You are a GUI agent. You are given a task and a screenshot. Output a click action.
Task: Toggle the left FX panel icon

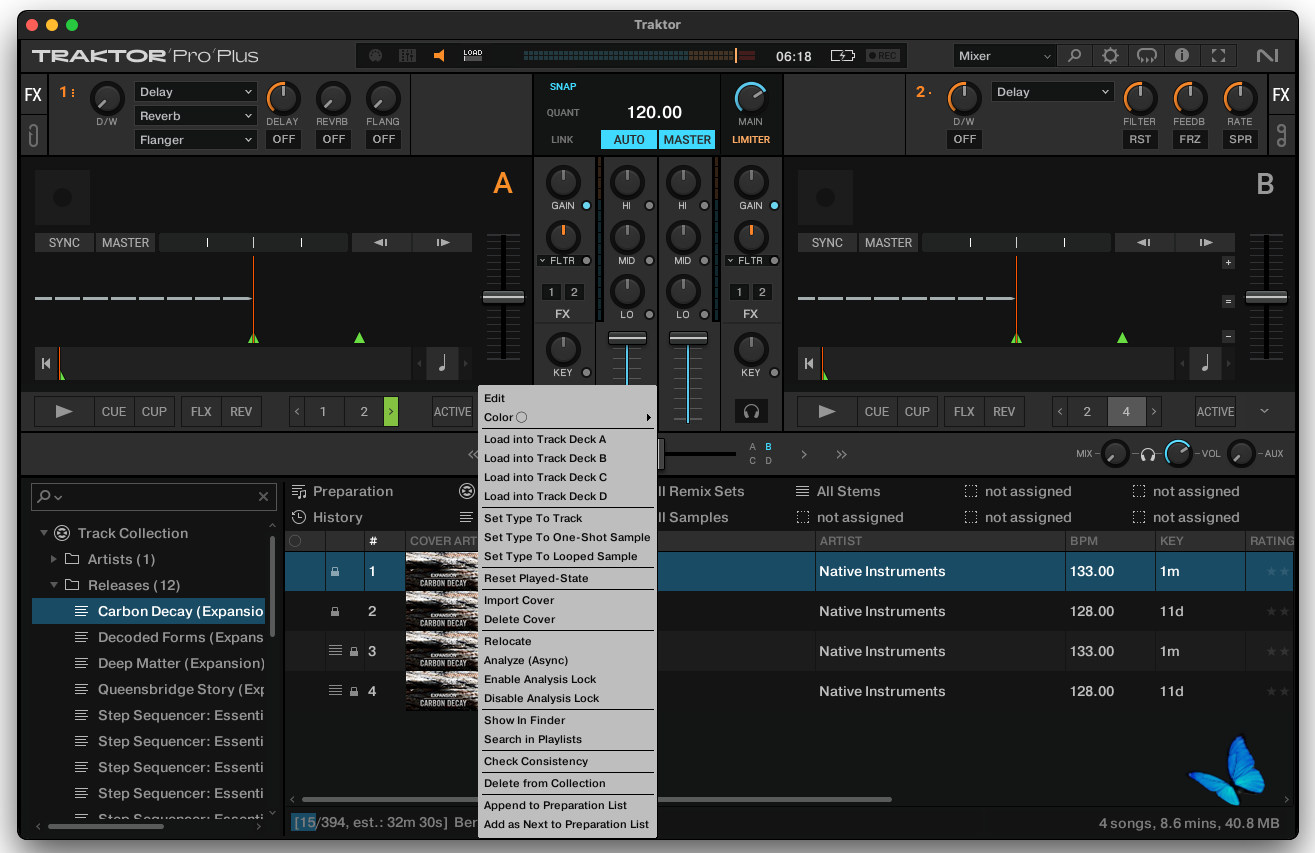33,95
